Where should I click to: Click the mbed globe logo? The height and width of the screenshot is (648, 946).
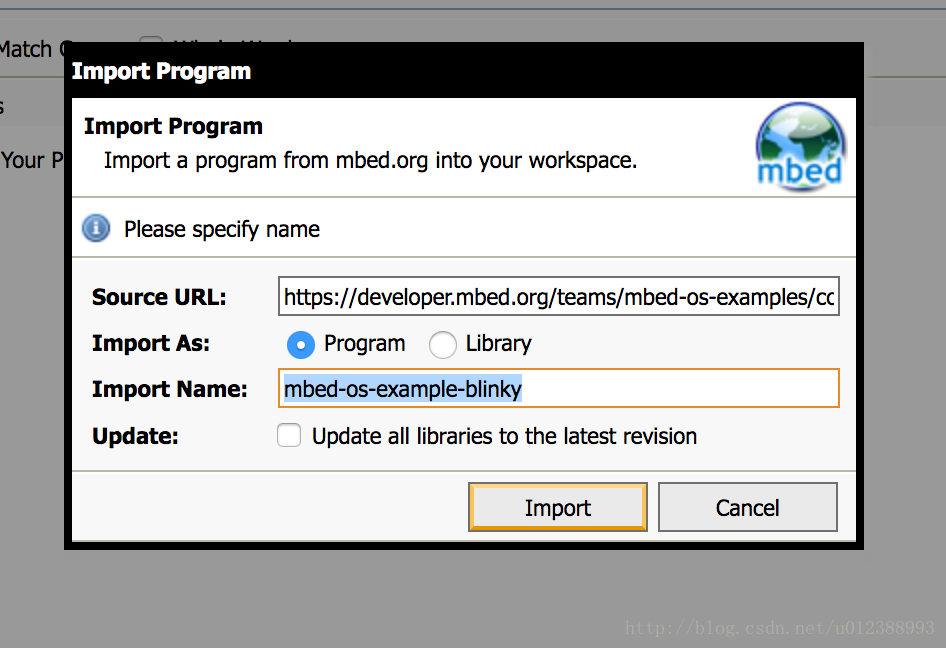[x=801, y=147]
